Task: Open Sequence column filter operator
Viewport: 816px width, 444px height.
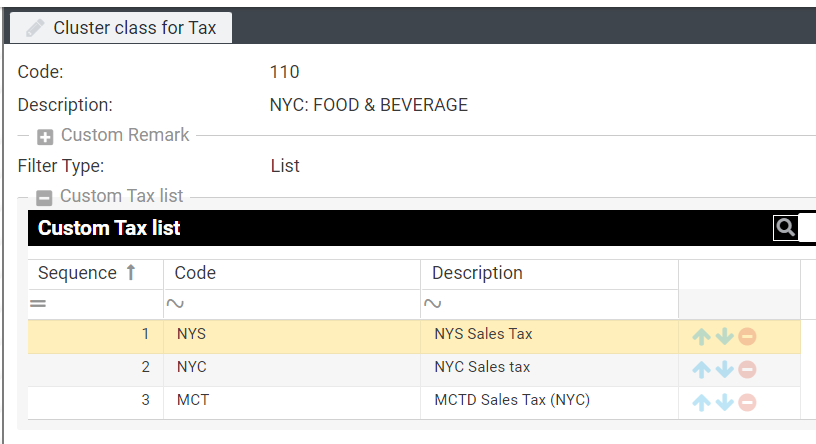Action: [38, 304]
